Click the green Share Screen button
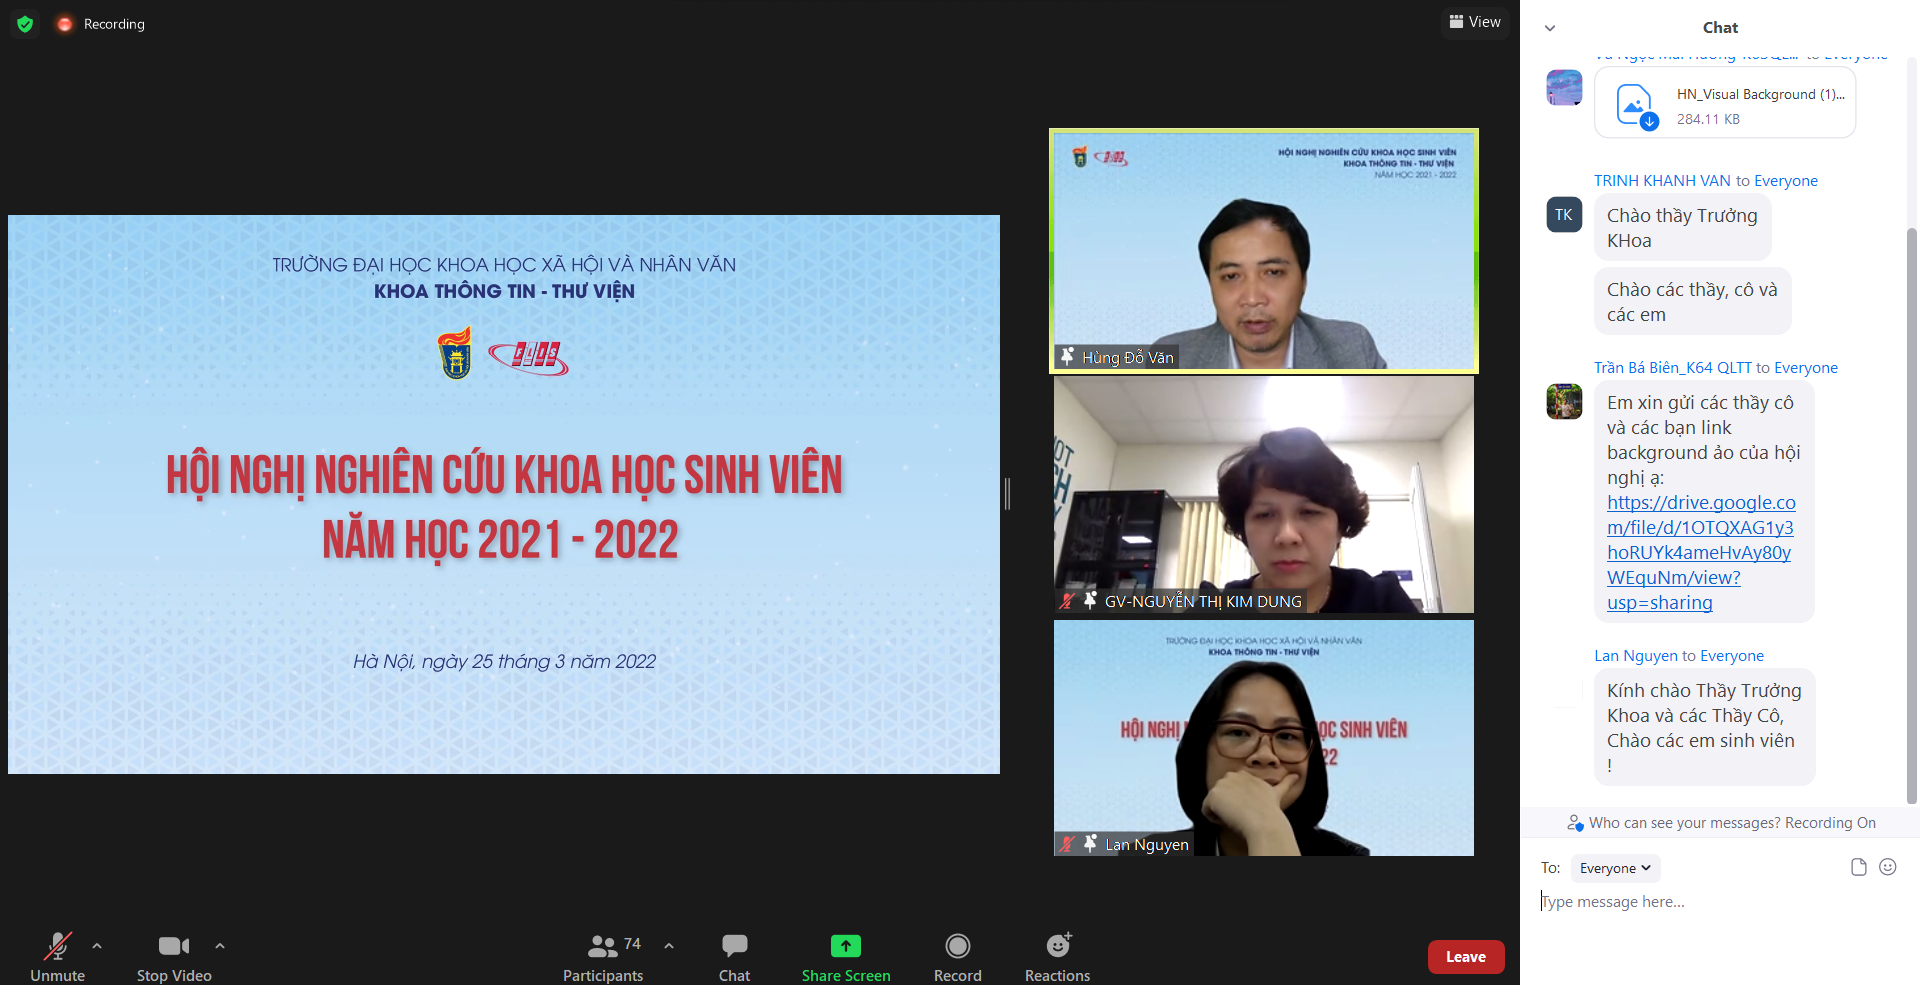The height and width of the screenshot is (985, 1920). [x=846, y=957]
